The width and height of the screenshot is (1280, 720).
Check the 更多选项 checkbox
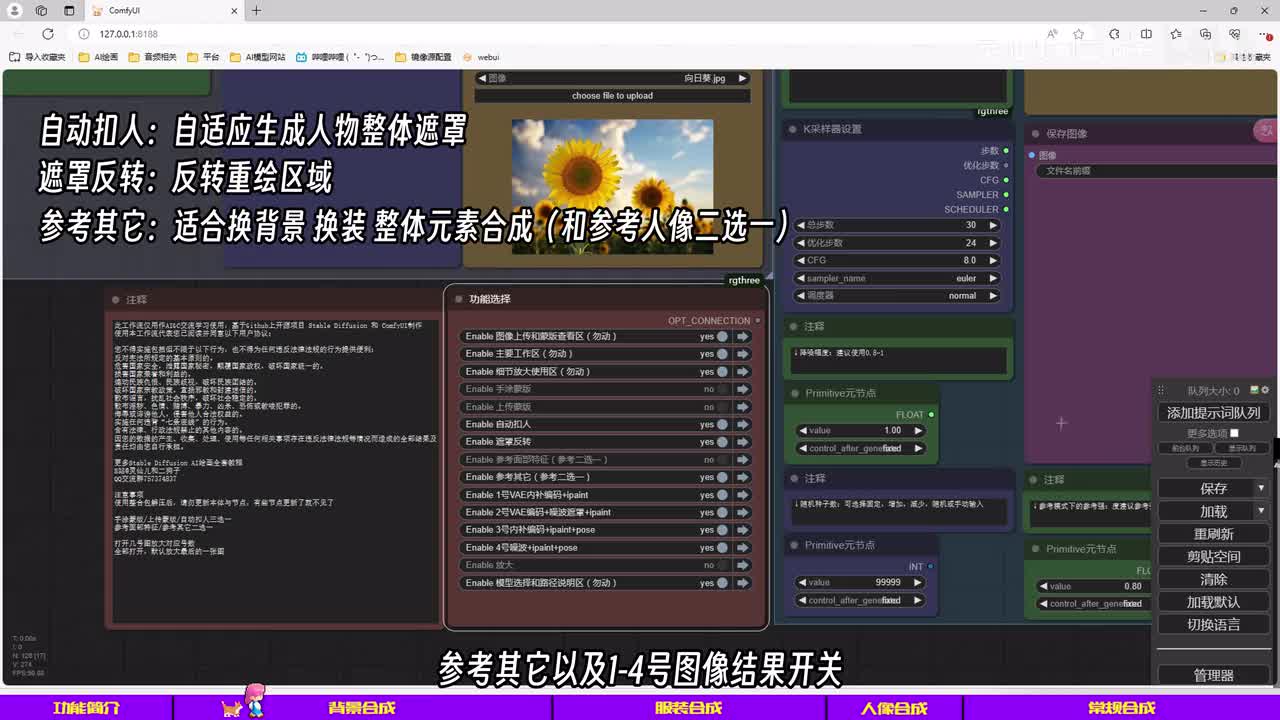(x=1234, y=433)
